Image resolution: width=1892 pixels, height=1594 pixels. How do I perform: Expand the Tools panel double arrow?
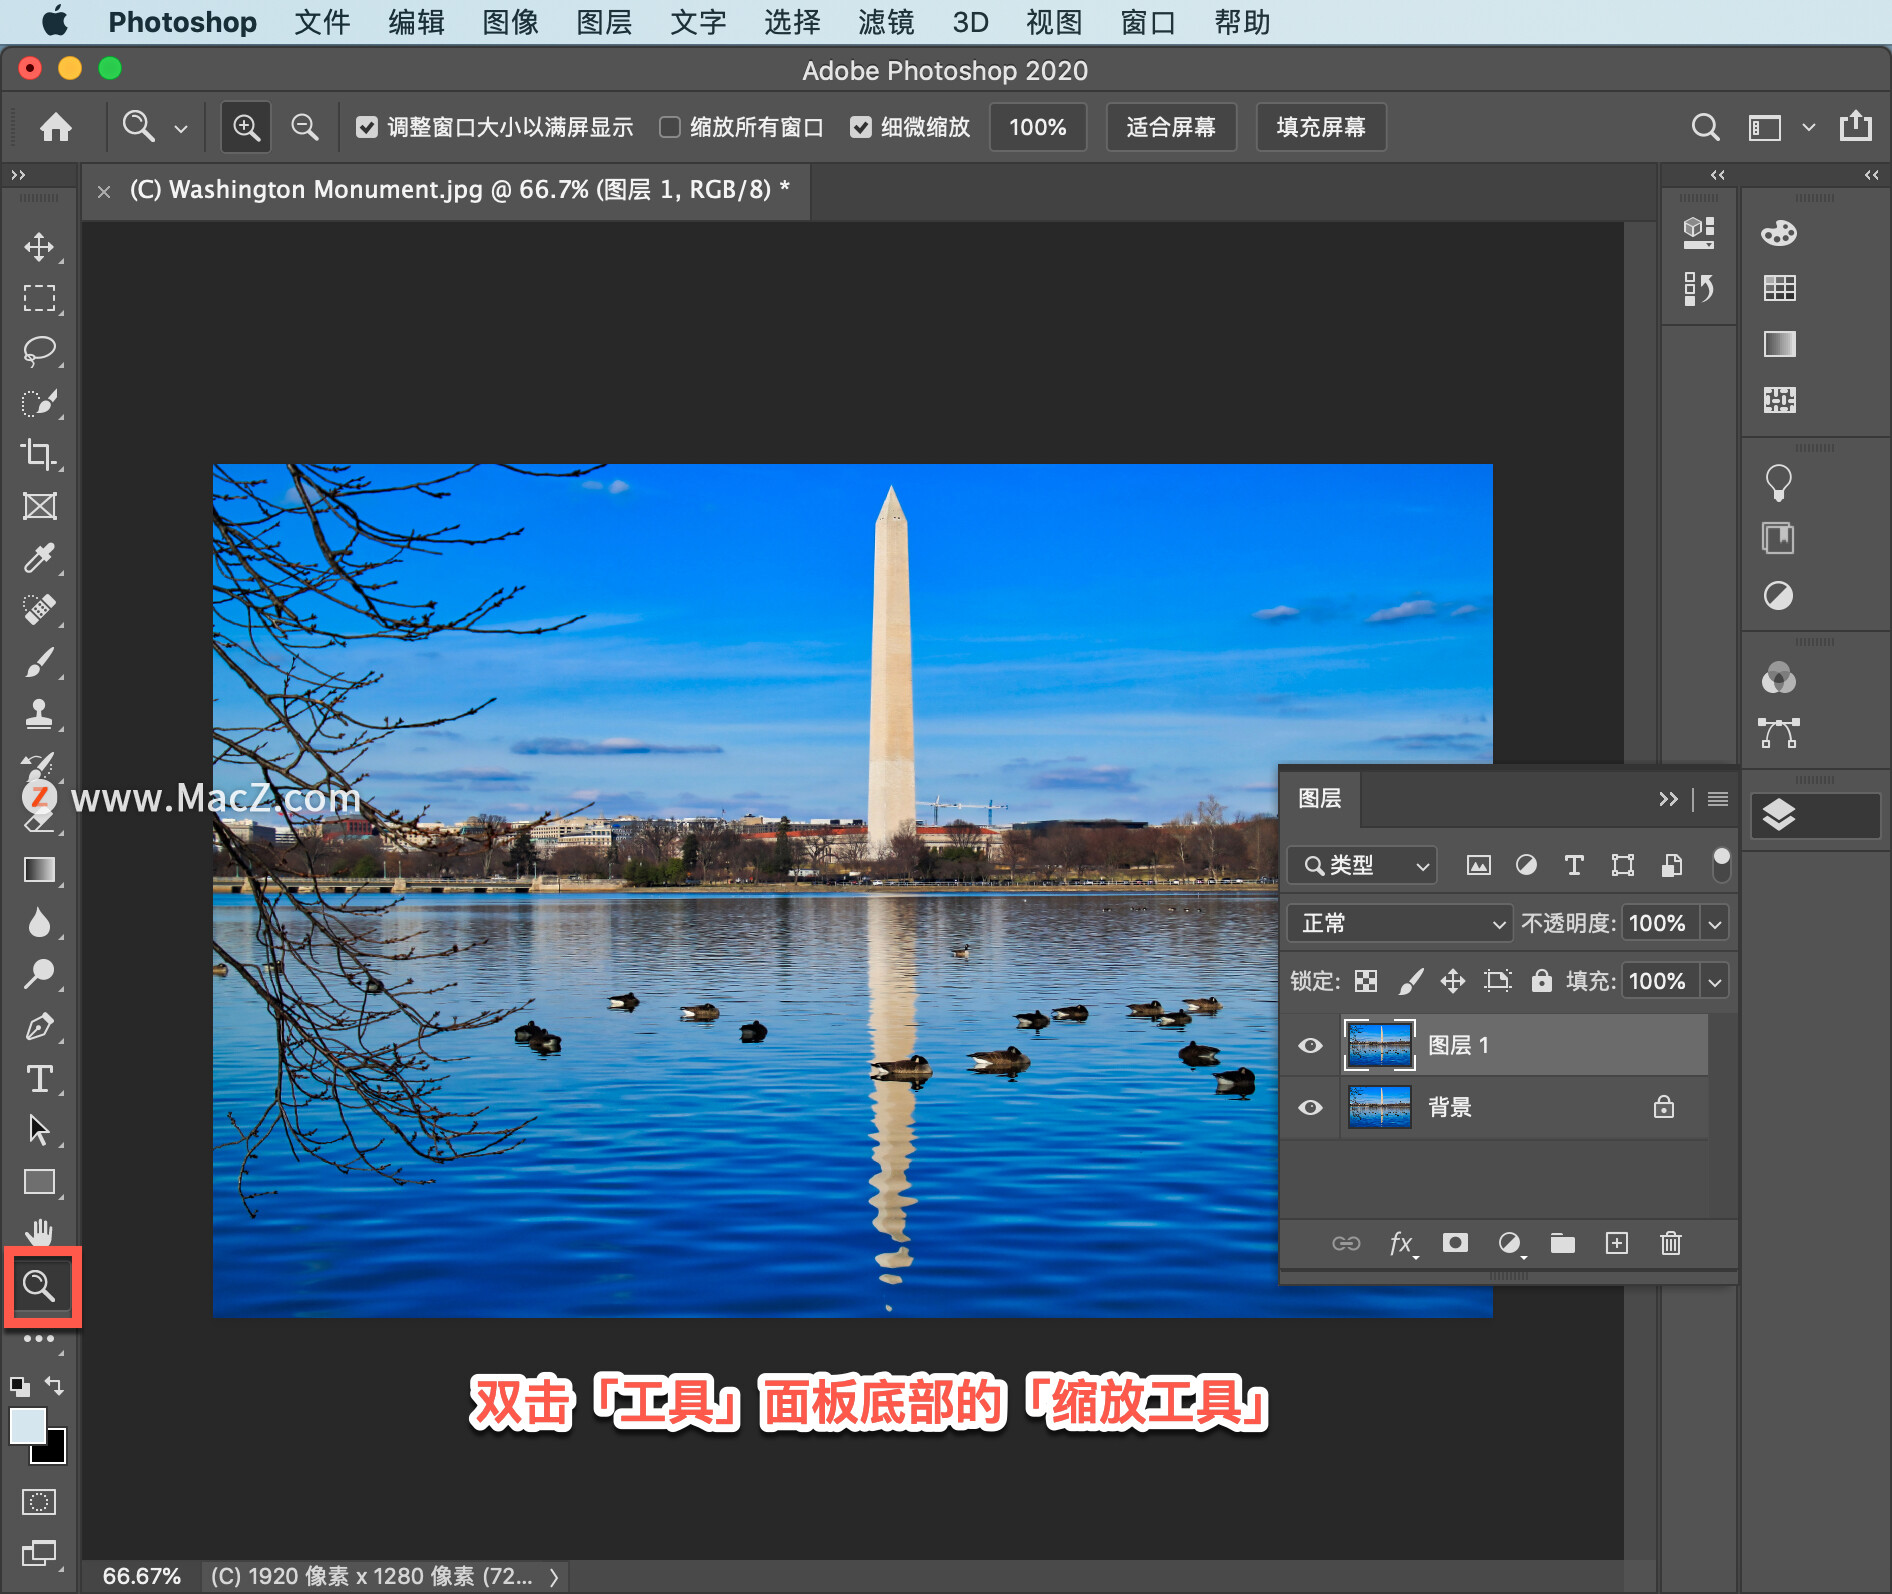[18, 175]
